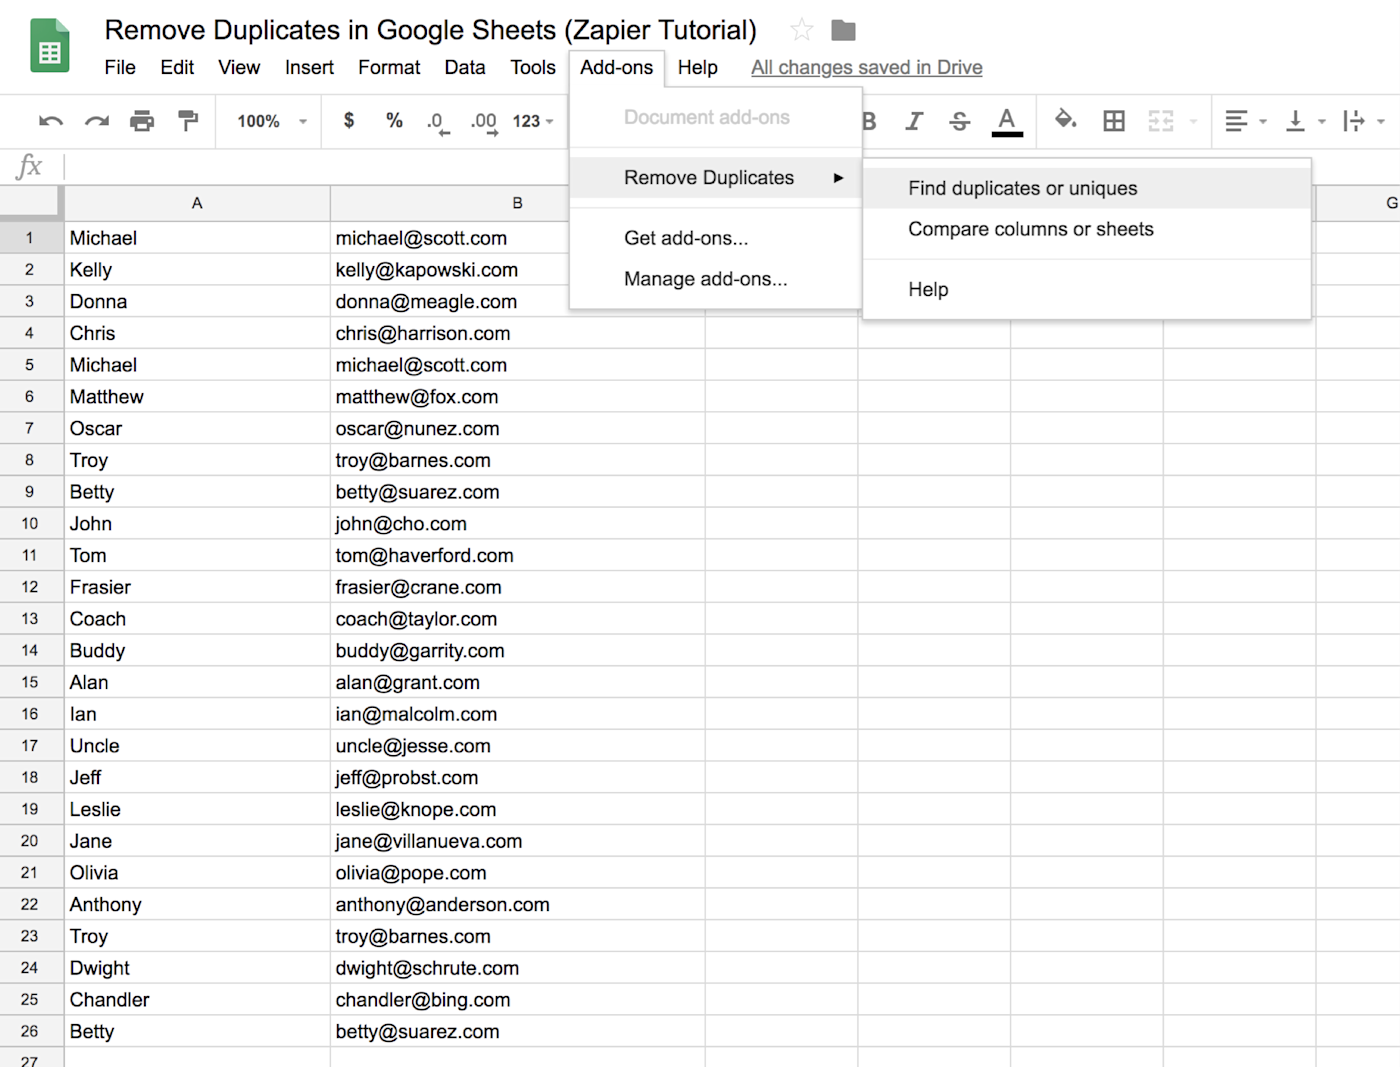
Task: Format as percent with the % icon
Action: (x=394, y=121)
